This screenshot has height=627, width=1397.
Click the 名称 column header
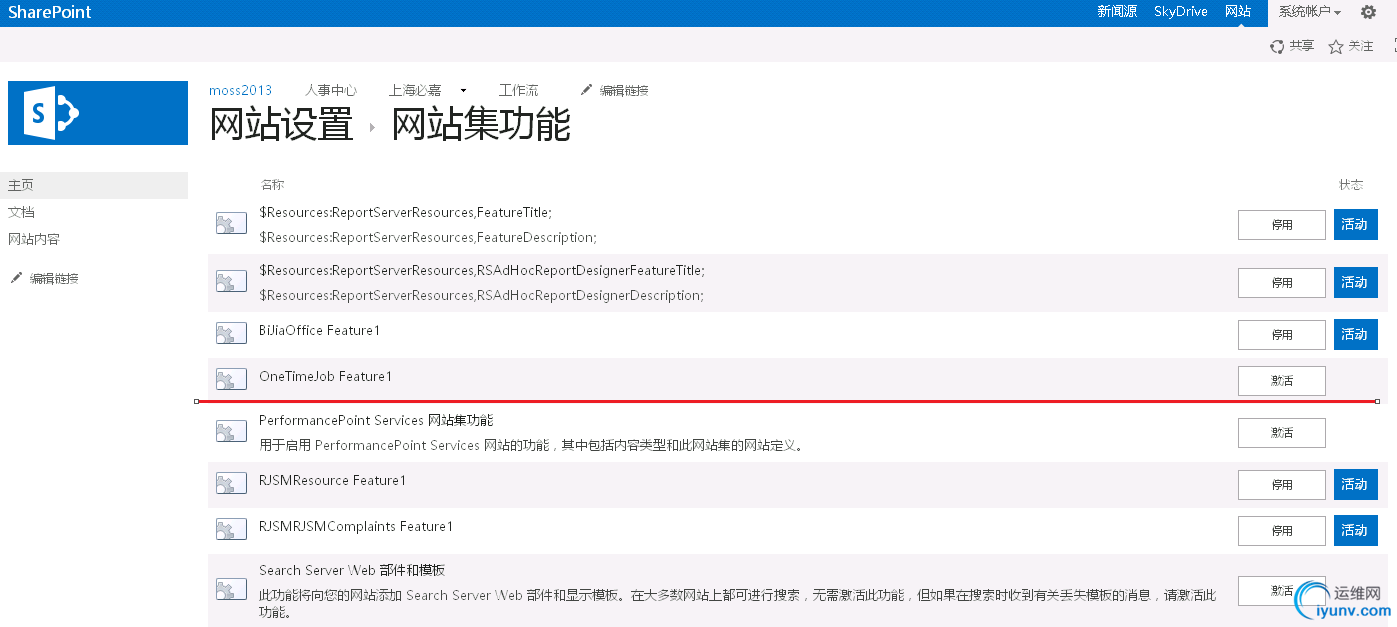tap(272, 185)
